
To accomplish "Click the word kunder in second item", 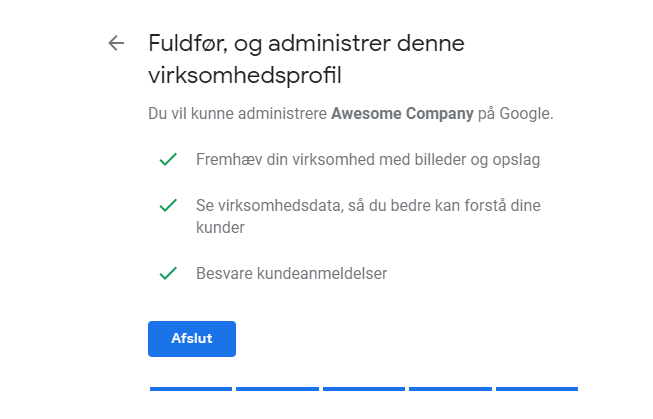I will click(220, 228).
